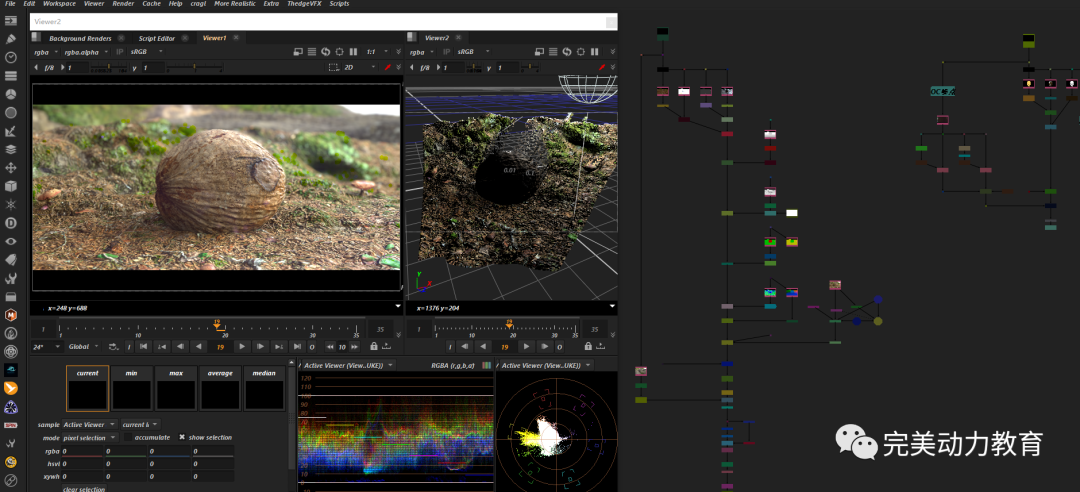1080x492 pixels.
Task: Open the Time nodes clock icon
Action: tap(10, 57)
